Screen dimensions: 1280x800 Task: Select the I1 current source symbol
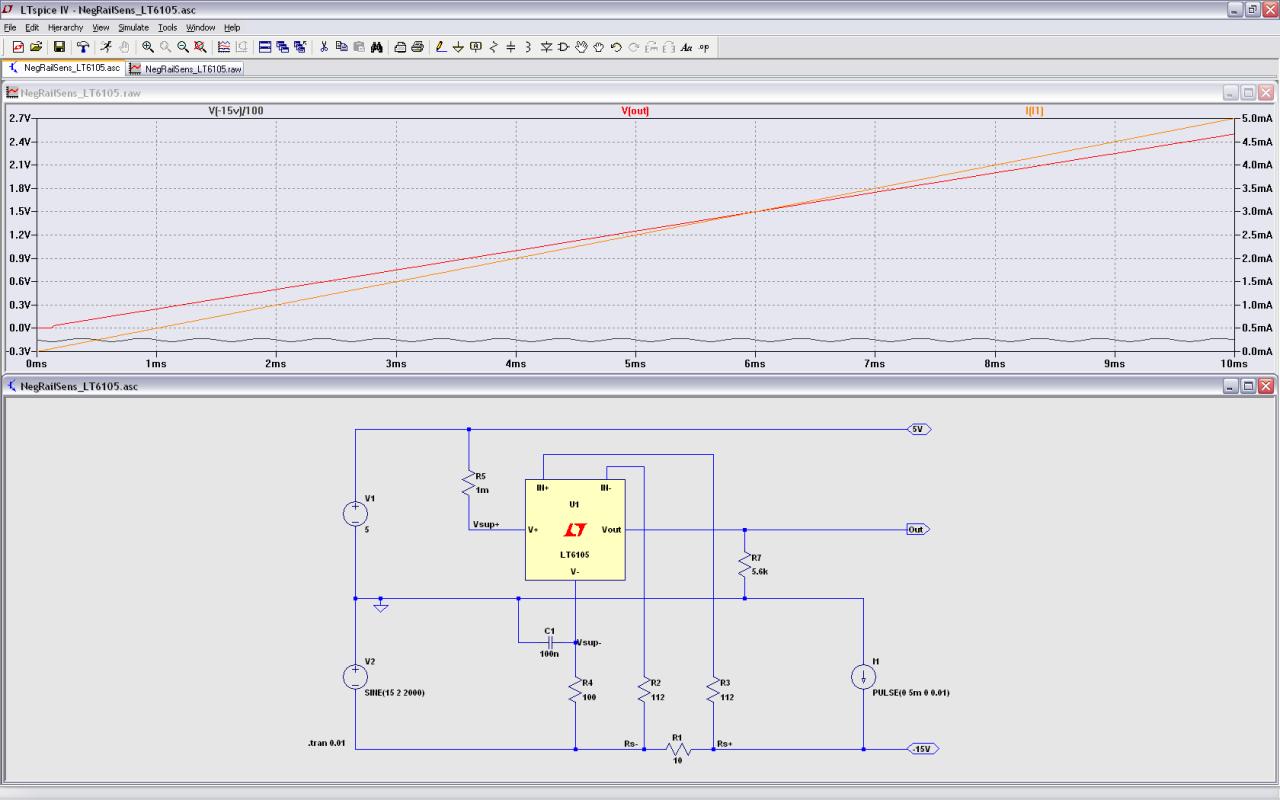click(863, 677)
